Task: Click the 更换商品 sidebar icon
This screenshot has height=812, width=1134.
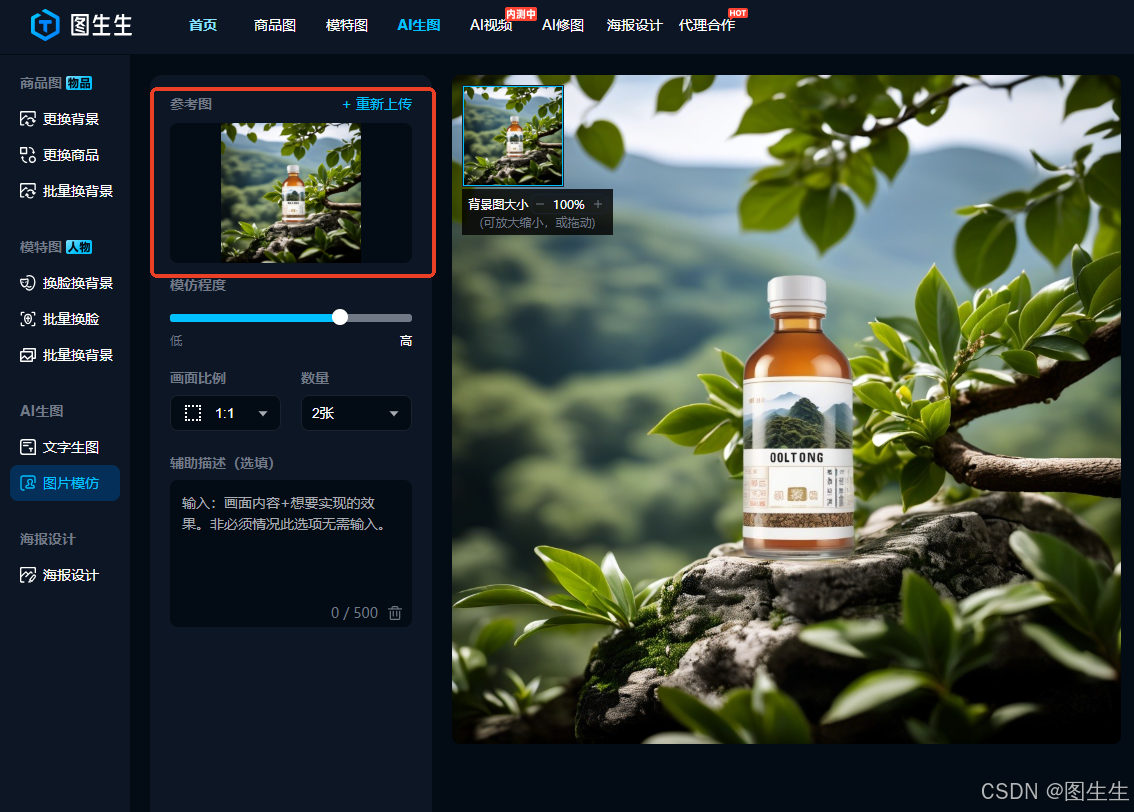Action: pyautogui.click(x=27, y=155)
